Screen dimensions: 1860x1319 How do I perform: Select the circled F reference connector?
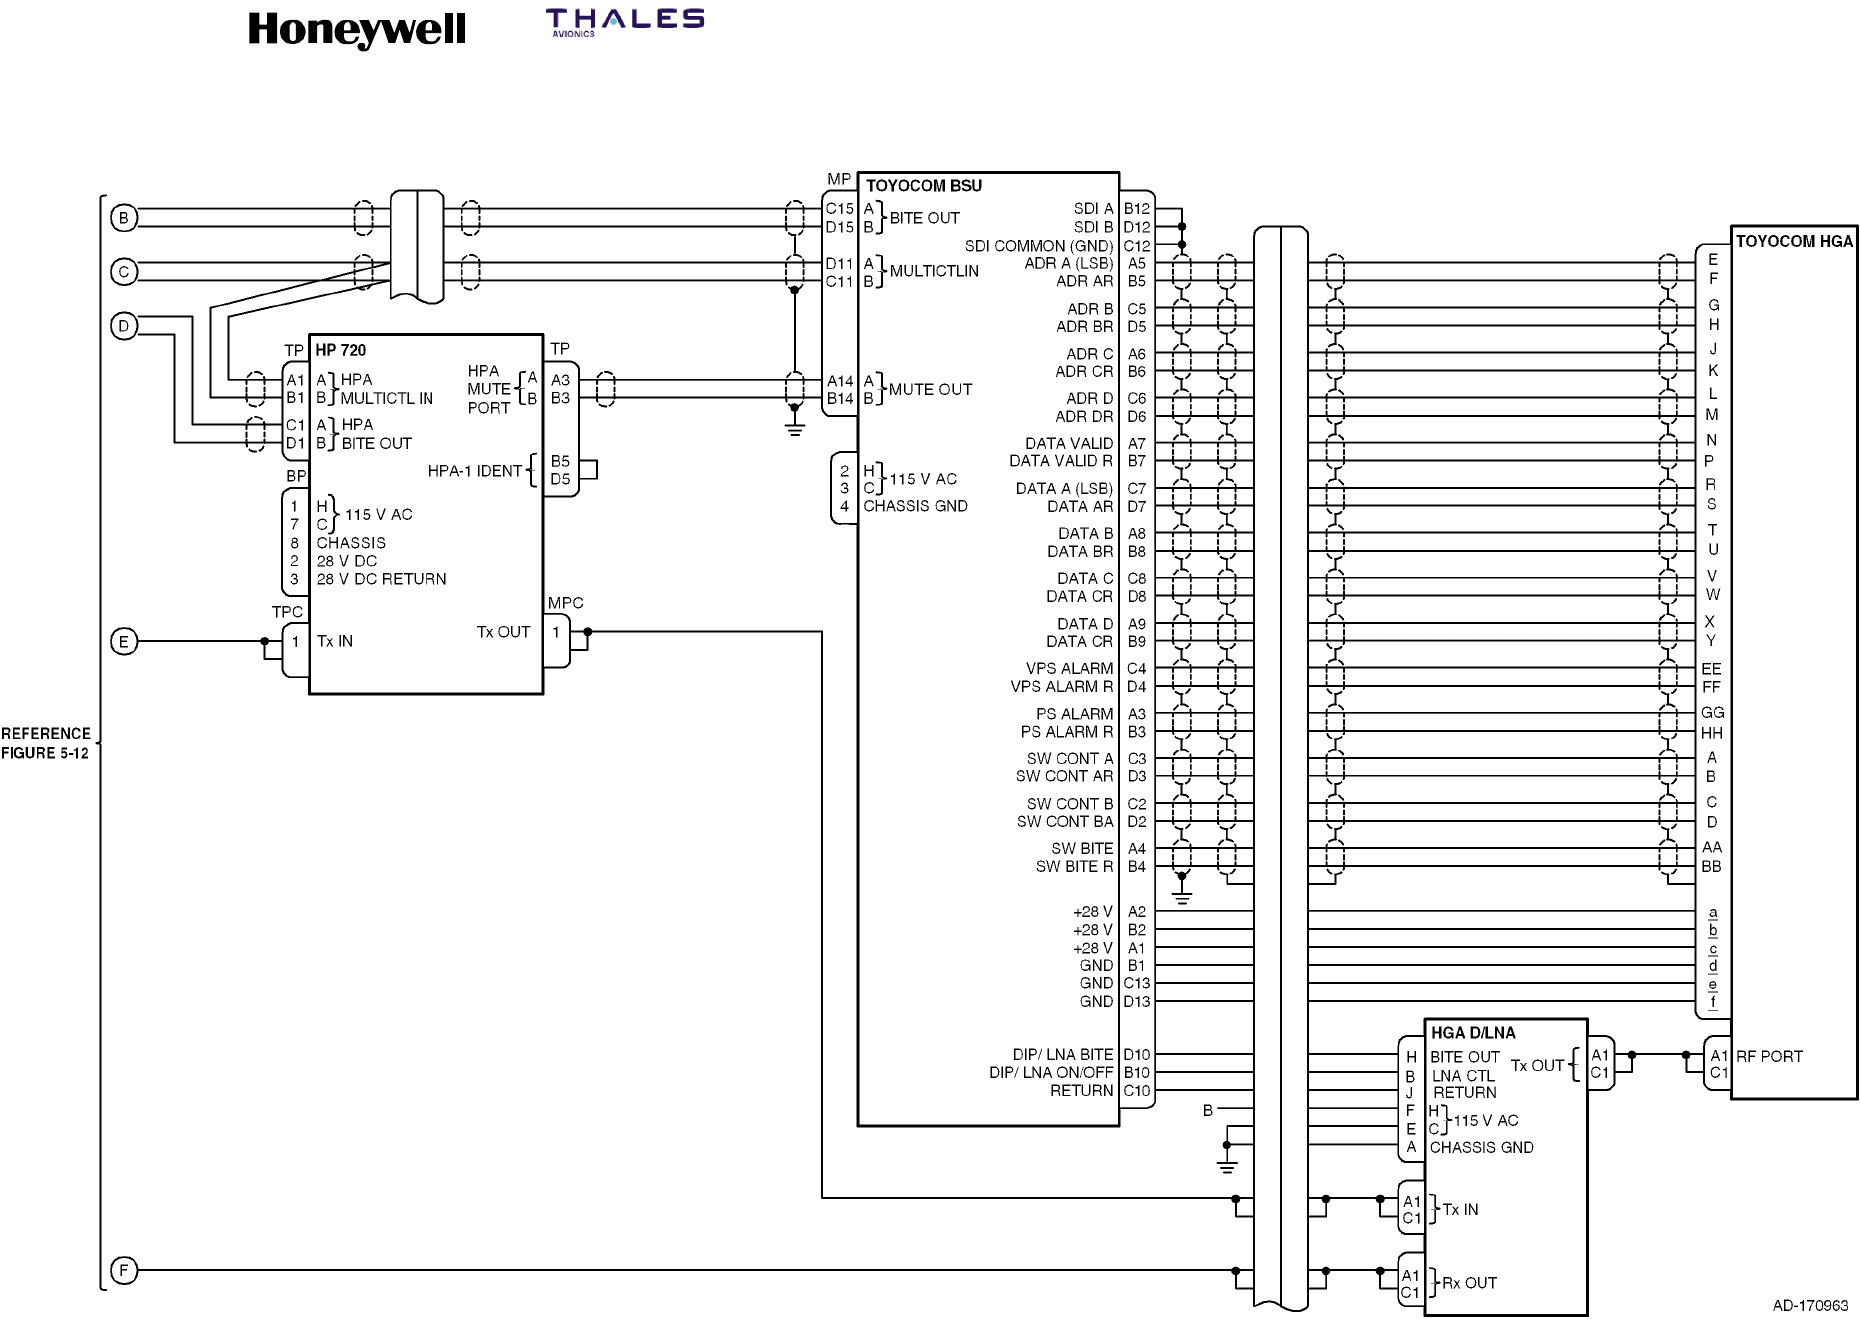pos(124,1271)
